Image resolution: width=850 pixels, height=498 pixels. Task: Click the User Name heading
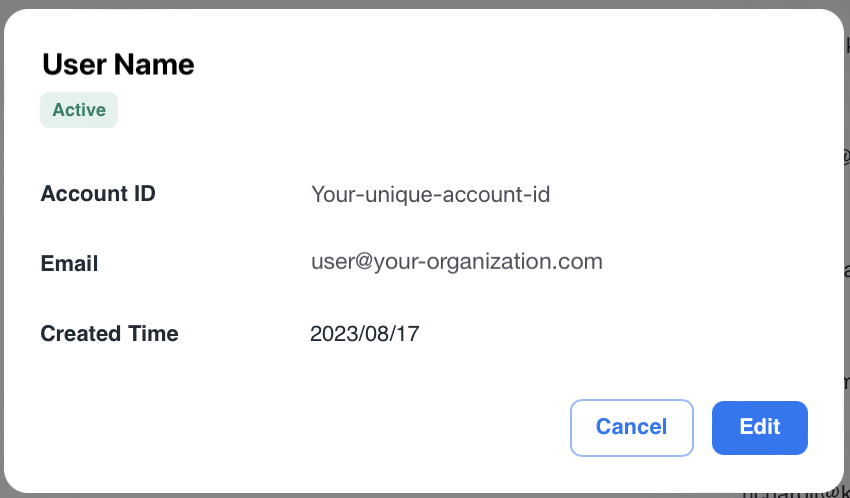coord(118,65)
